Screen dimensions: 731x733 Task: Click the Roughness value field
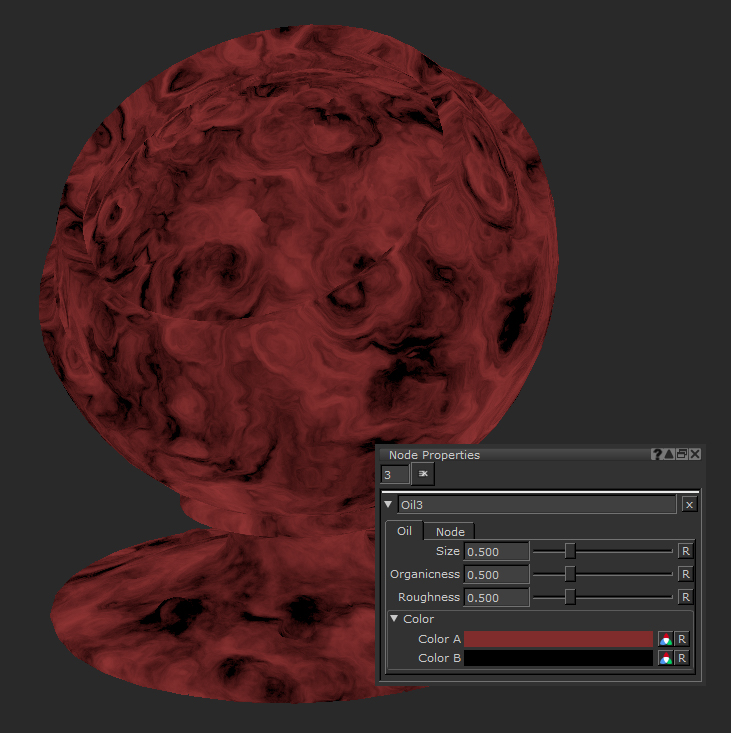[496, 597]
